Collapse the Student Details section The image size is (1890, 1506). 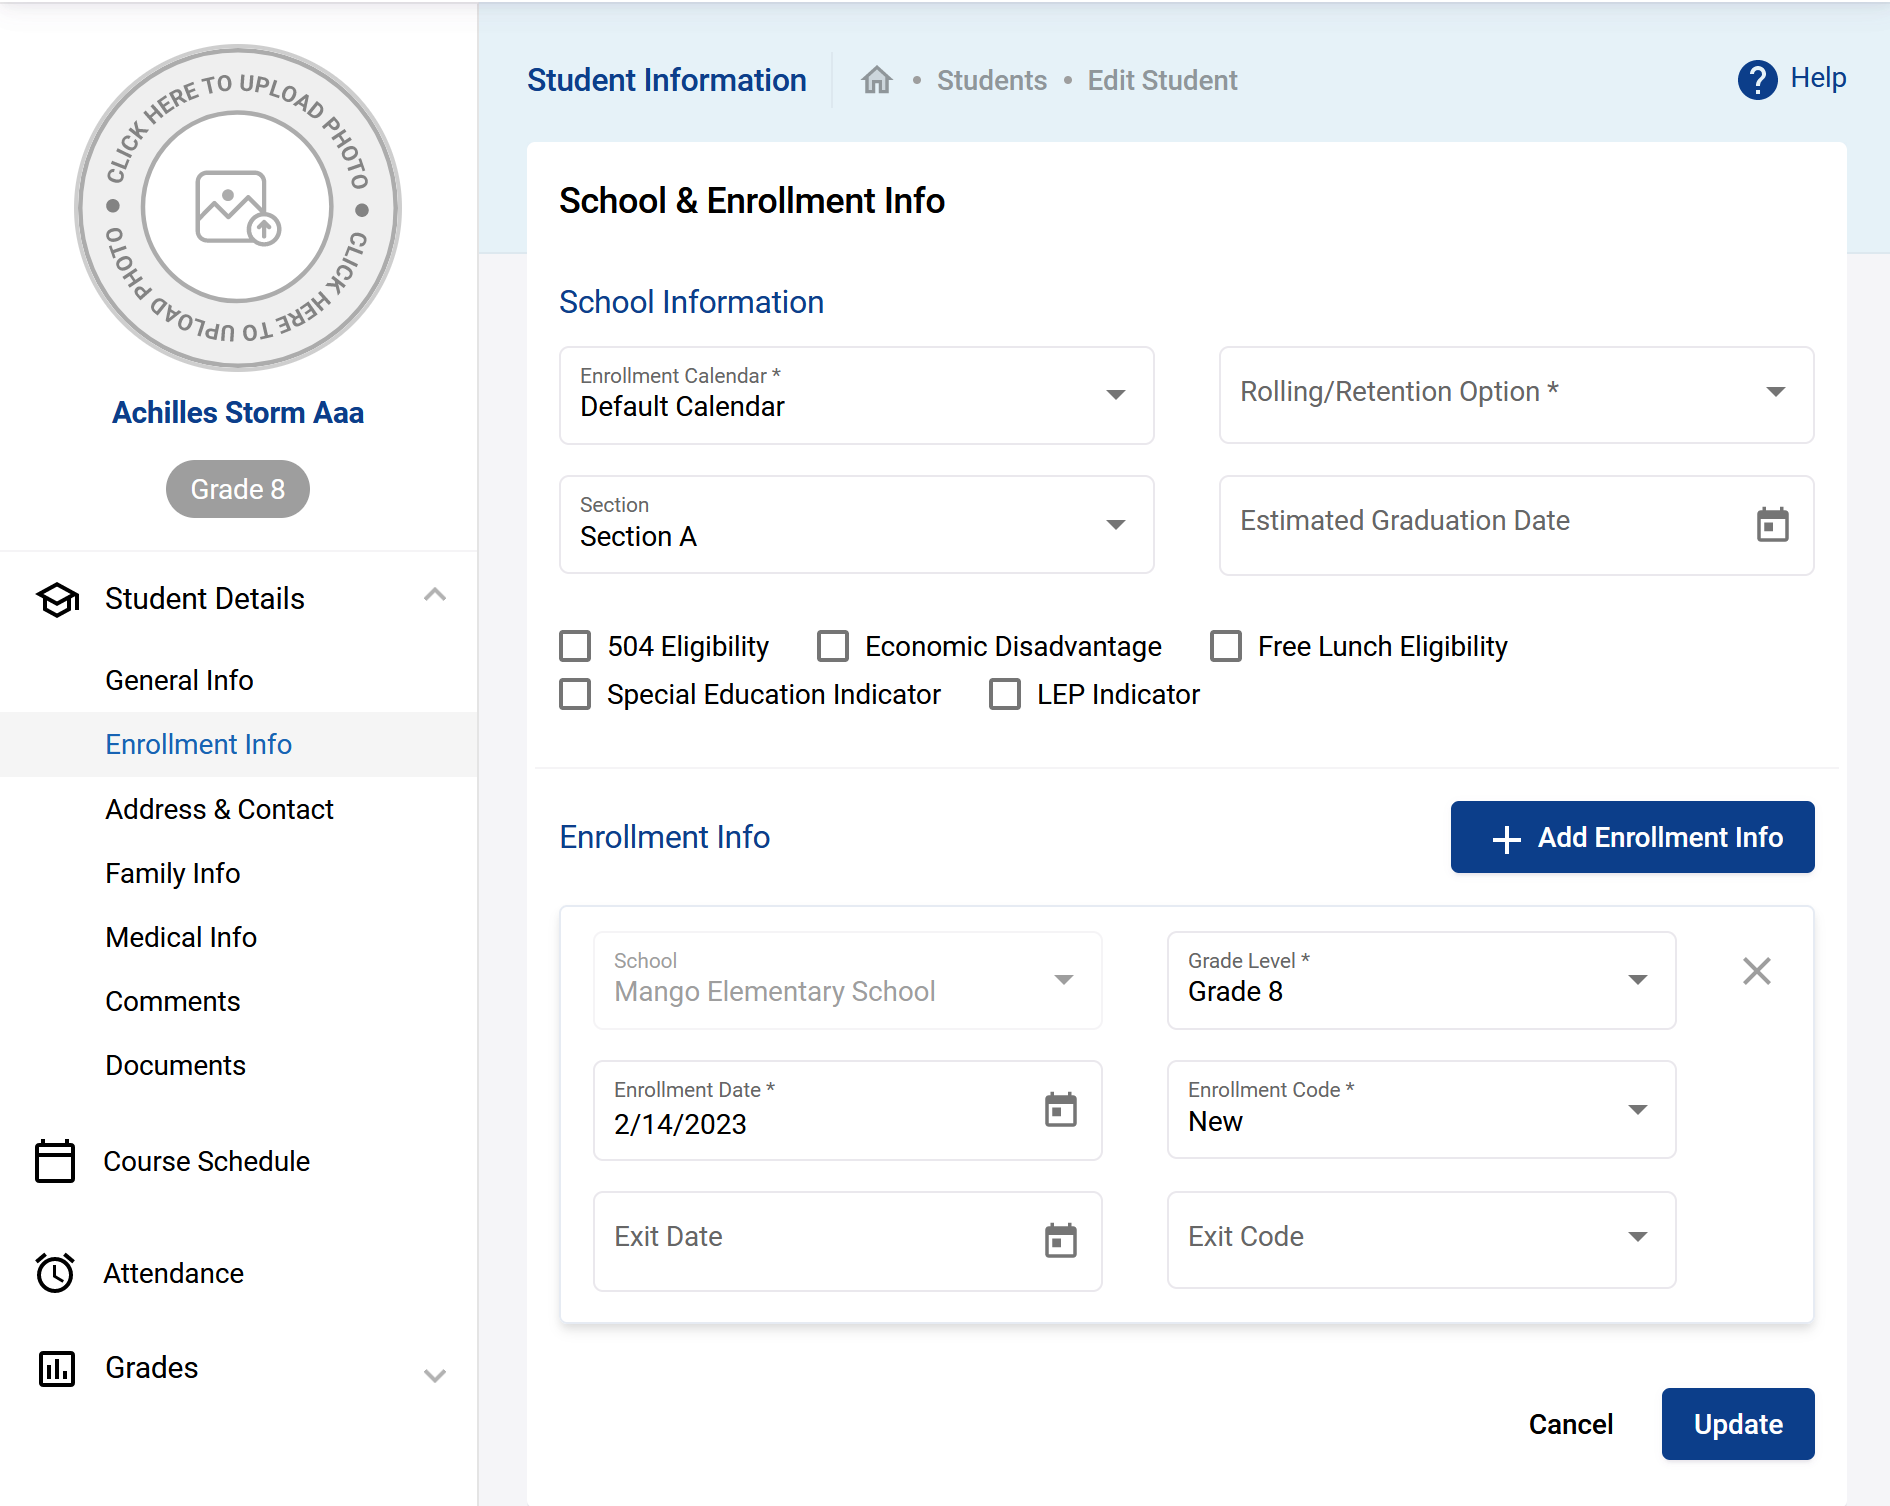[434, 596]
